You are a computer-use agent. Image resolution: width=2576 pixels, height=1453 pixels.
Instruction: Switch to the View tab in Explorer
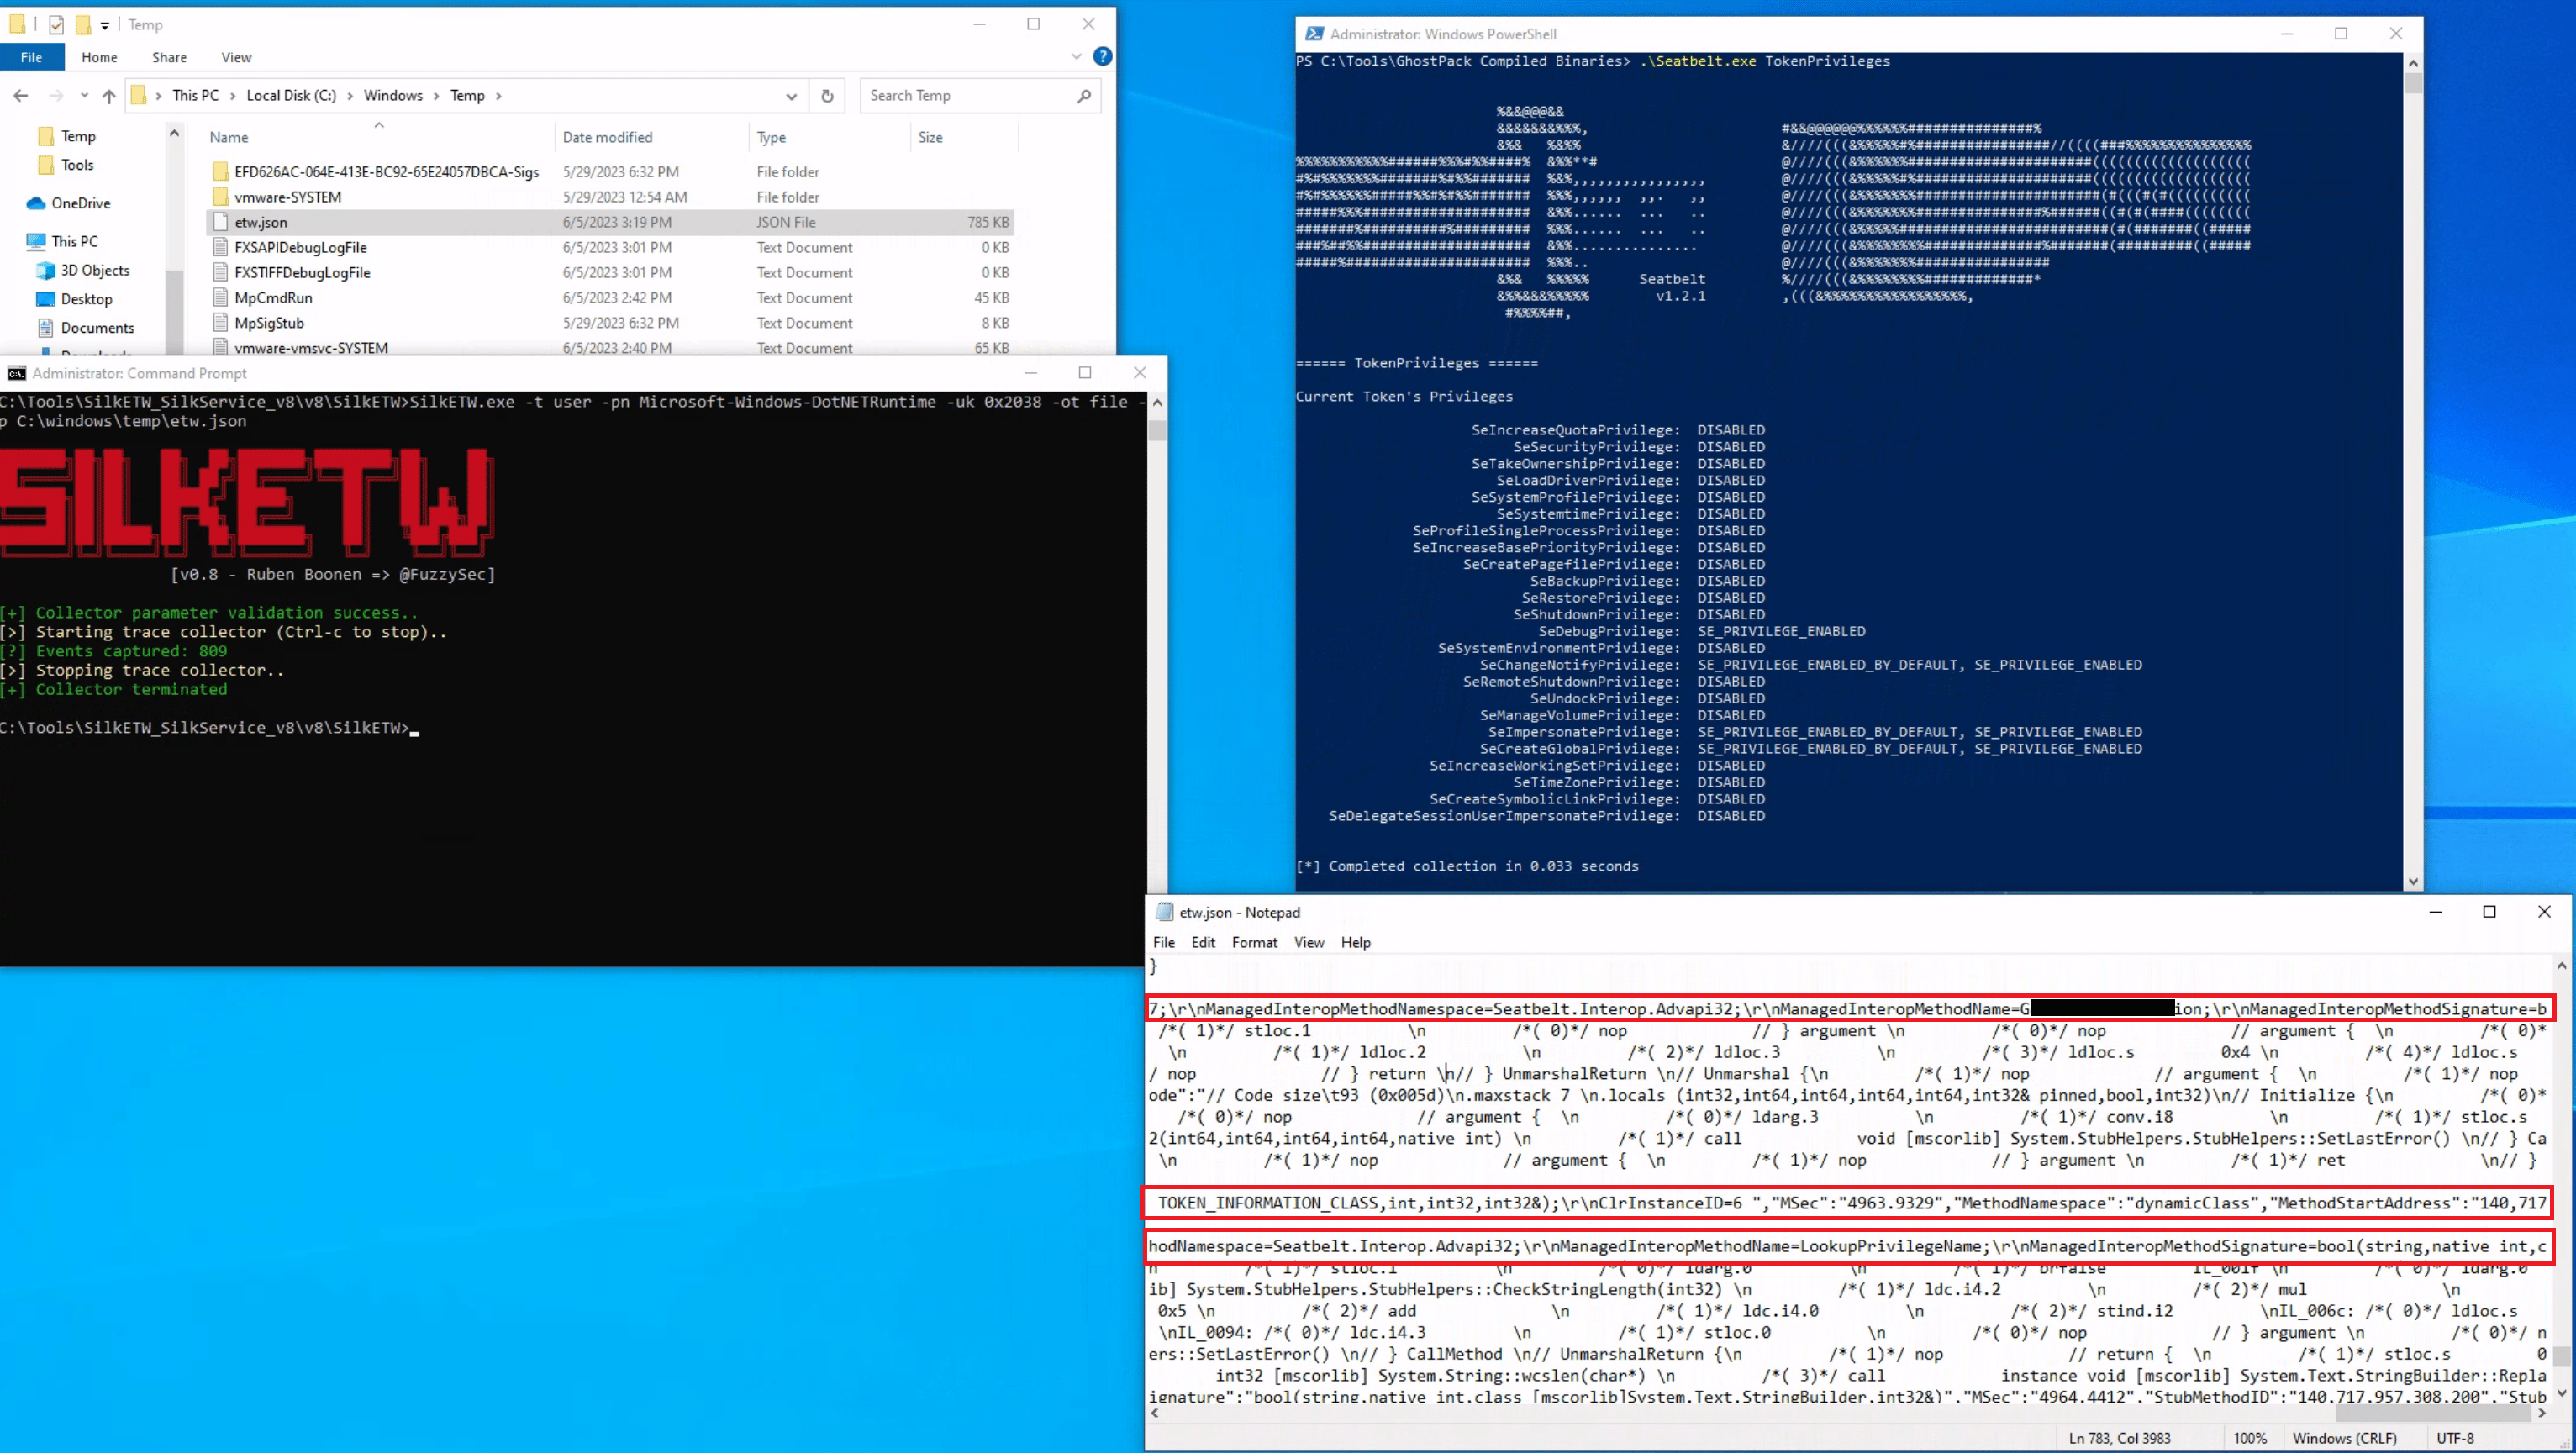click(x=236, y=57)
